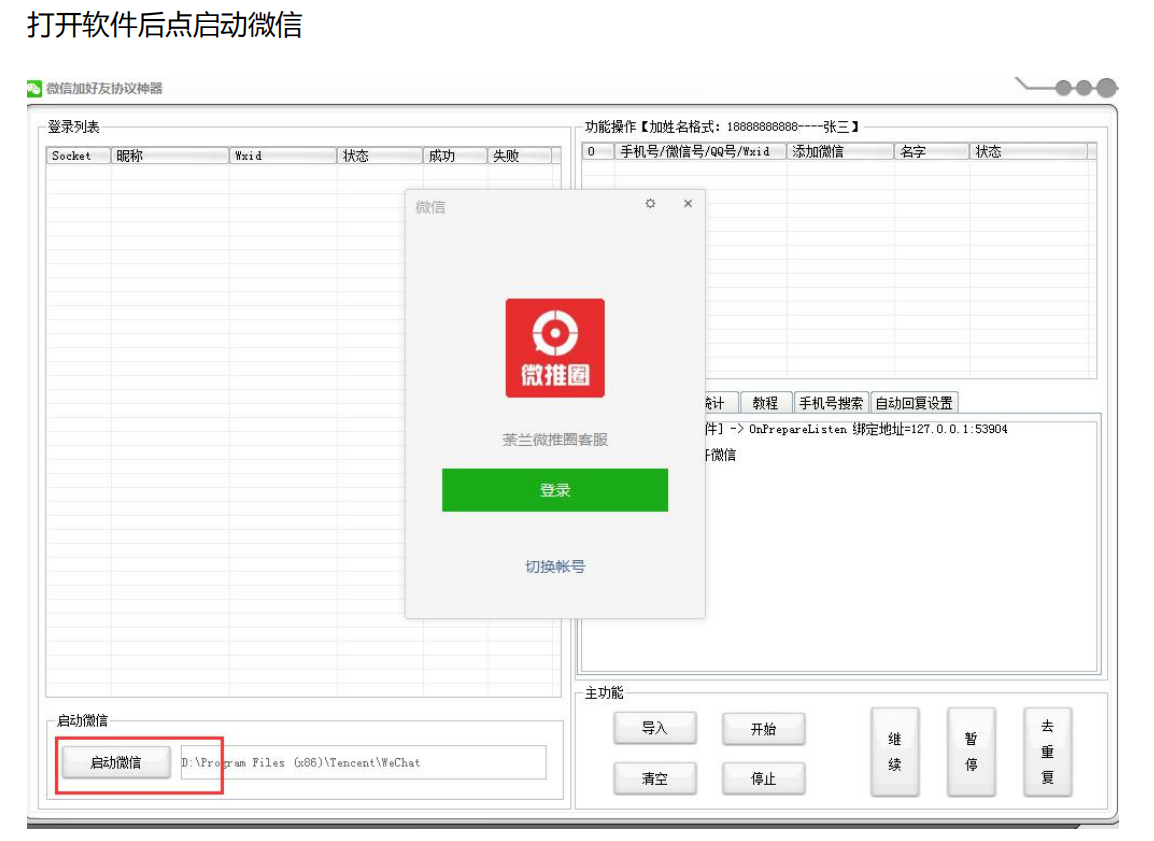Close the WeChat login dialog
This screenshot has width=1154, height=841.
pyautogui.click(x=687, y=203)
